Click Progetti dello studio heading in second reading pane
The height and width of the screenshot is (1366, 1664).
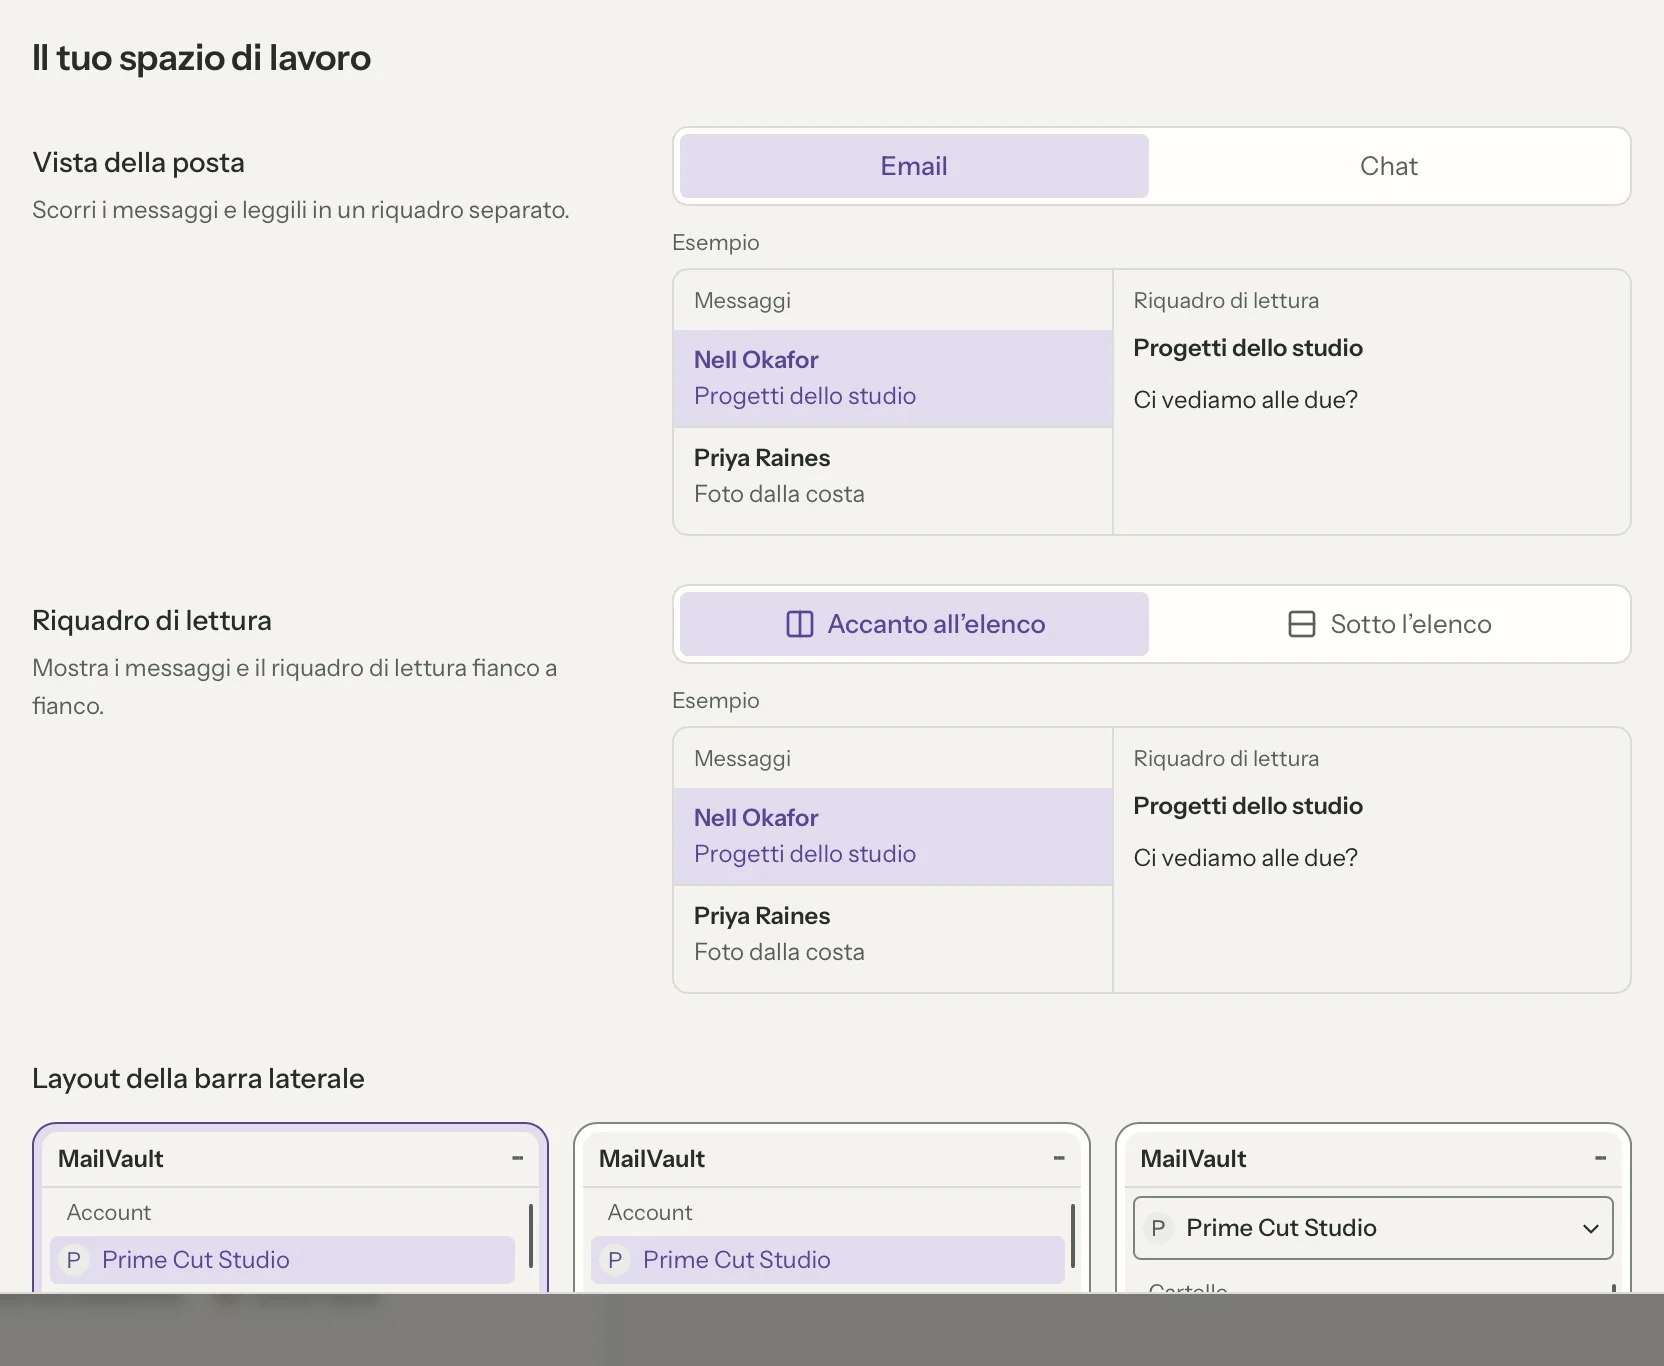1248,806
